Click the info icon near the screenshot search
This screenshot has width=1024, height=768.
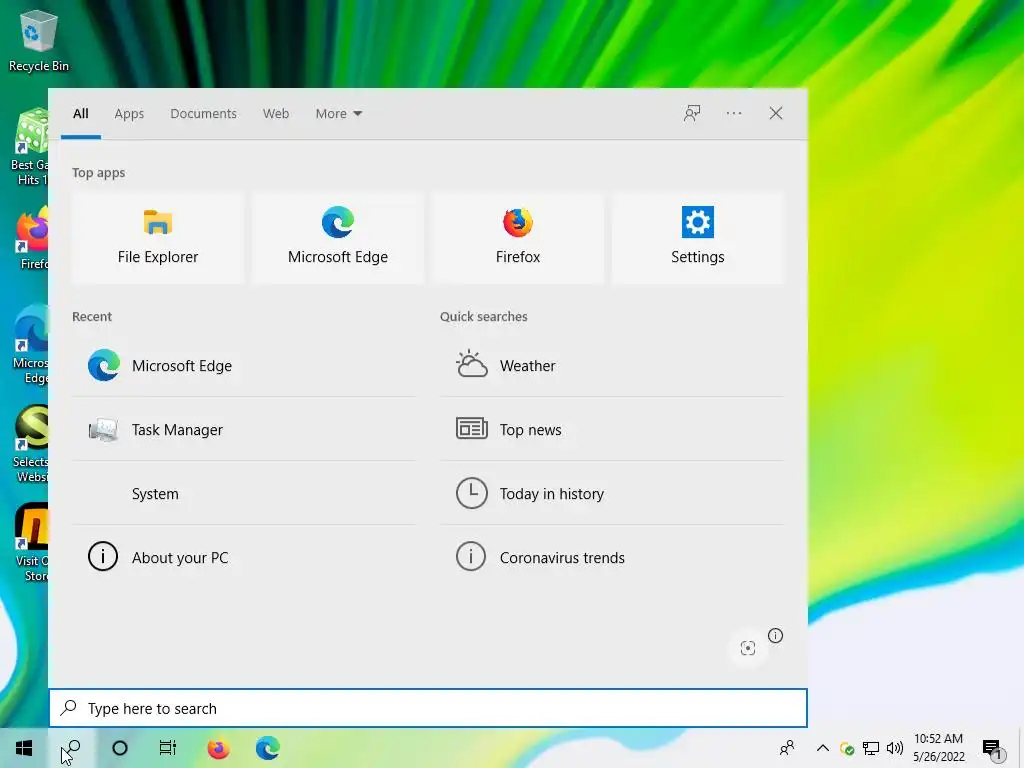pyautogui.click(x=775, y=635)
